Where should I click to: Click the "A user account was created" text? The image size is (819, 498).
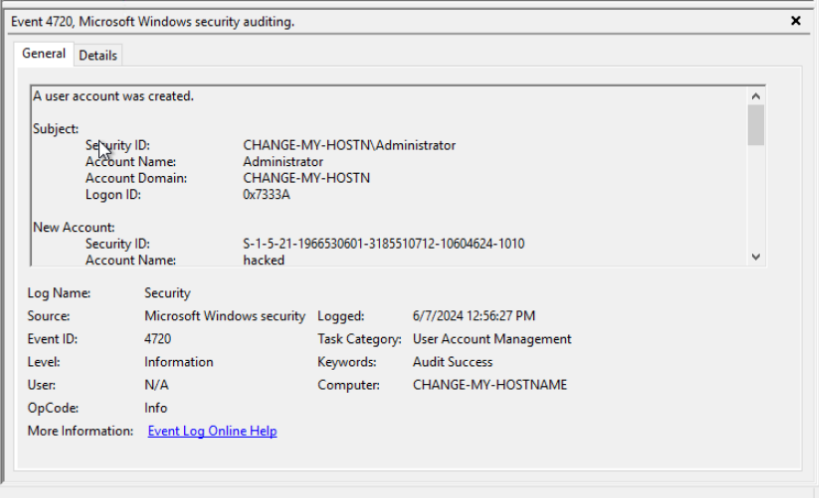click(113, 96)
